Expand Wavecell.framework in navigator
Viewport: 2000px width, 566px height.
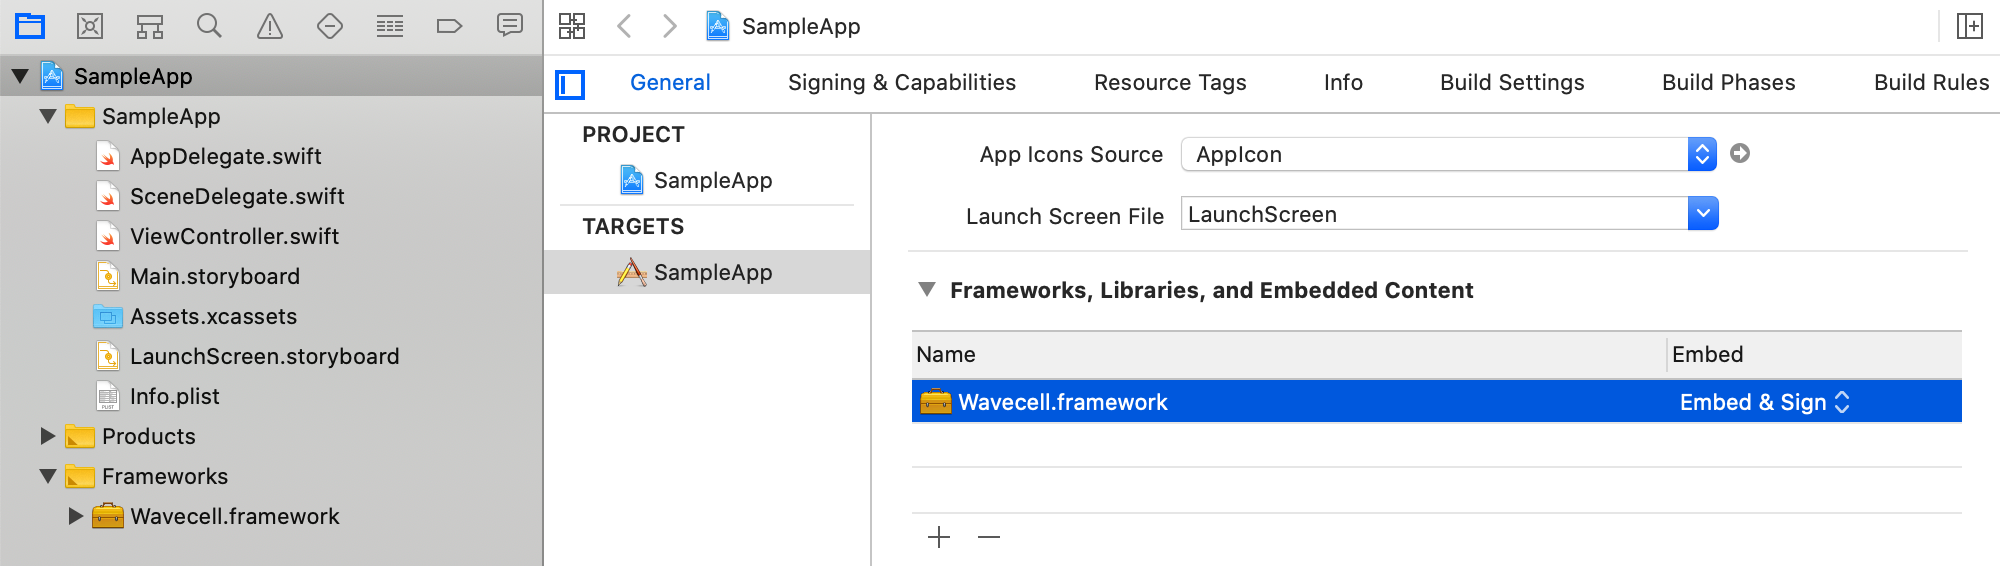click(75, 516)
